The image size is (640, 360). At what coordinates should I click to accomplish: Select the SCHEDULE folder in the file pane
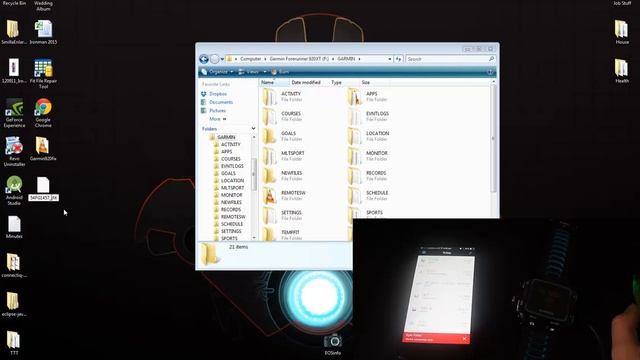(369, 196)
